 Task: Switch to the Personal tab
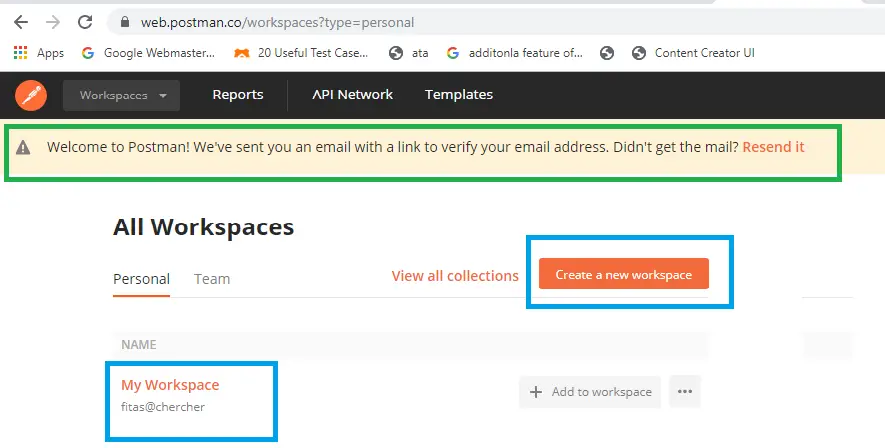coord(141,279)
